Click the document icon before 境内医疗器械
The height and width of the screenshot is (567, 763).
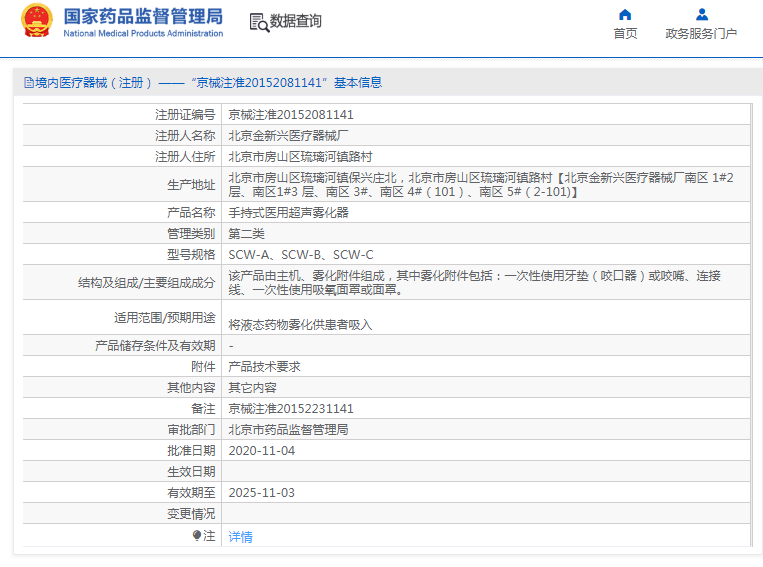(29, 83)
